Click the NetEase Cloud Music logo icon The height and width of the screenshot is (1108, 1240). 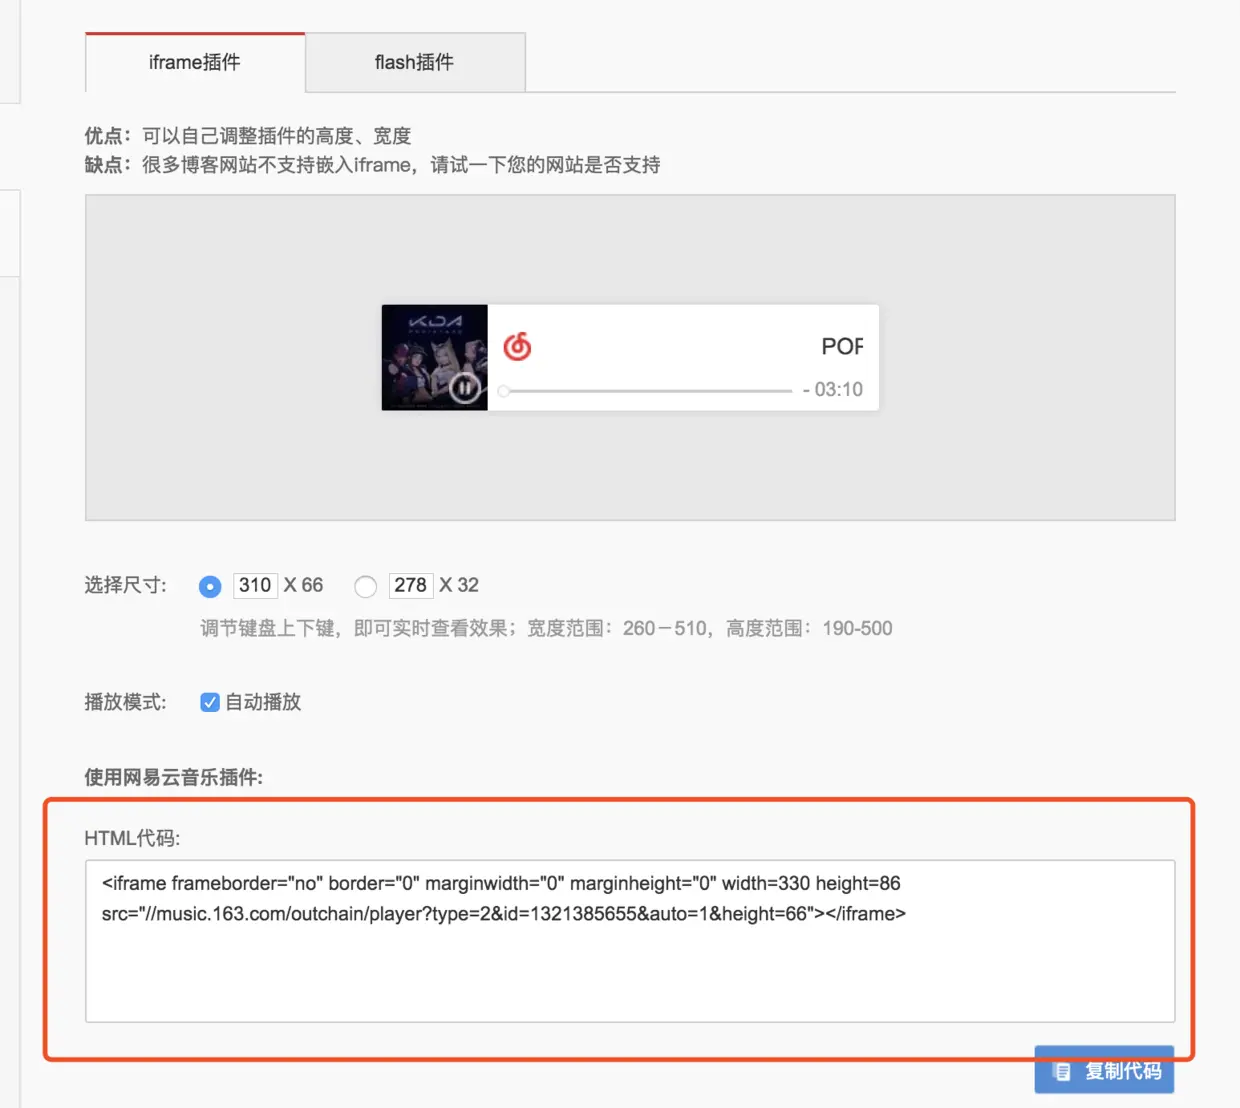click(517, 346)
